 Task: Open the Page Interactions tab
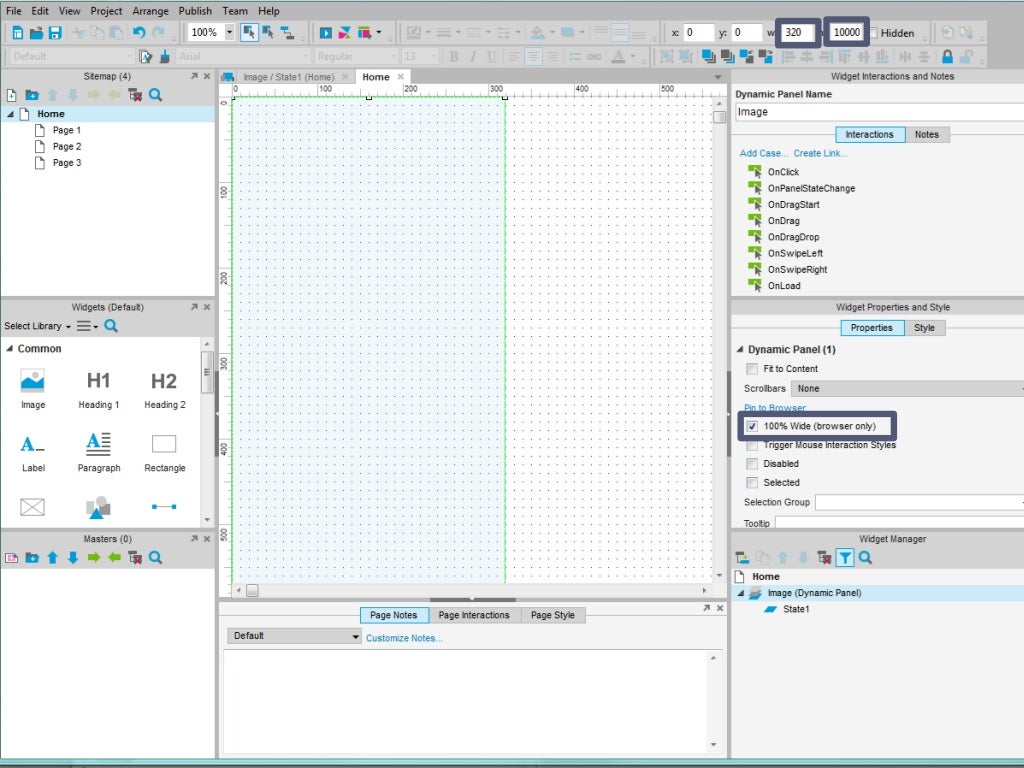click(x=474, y=615)
